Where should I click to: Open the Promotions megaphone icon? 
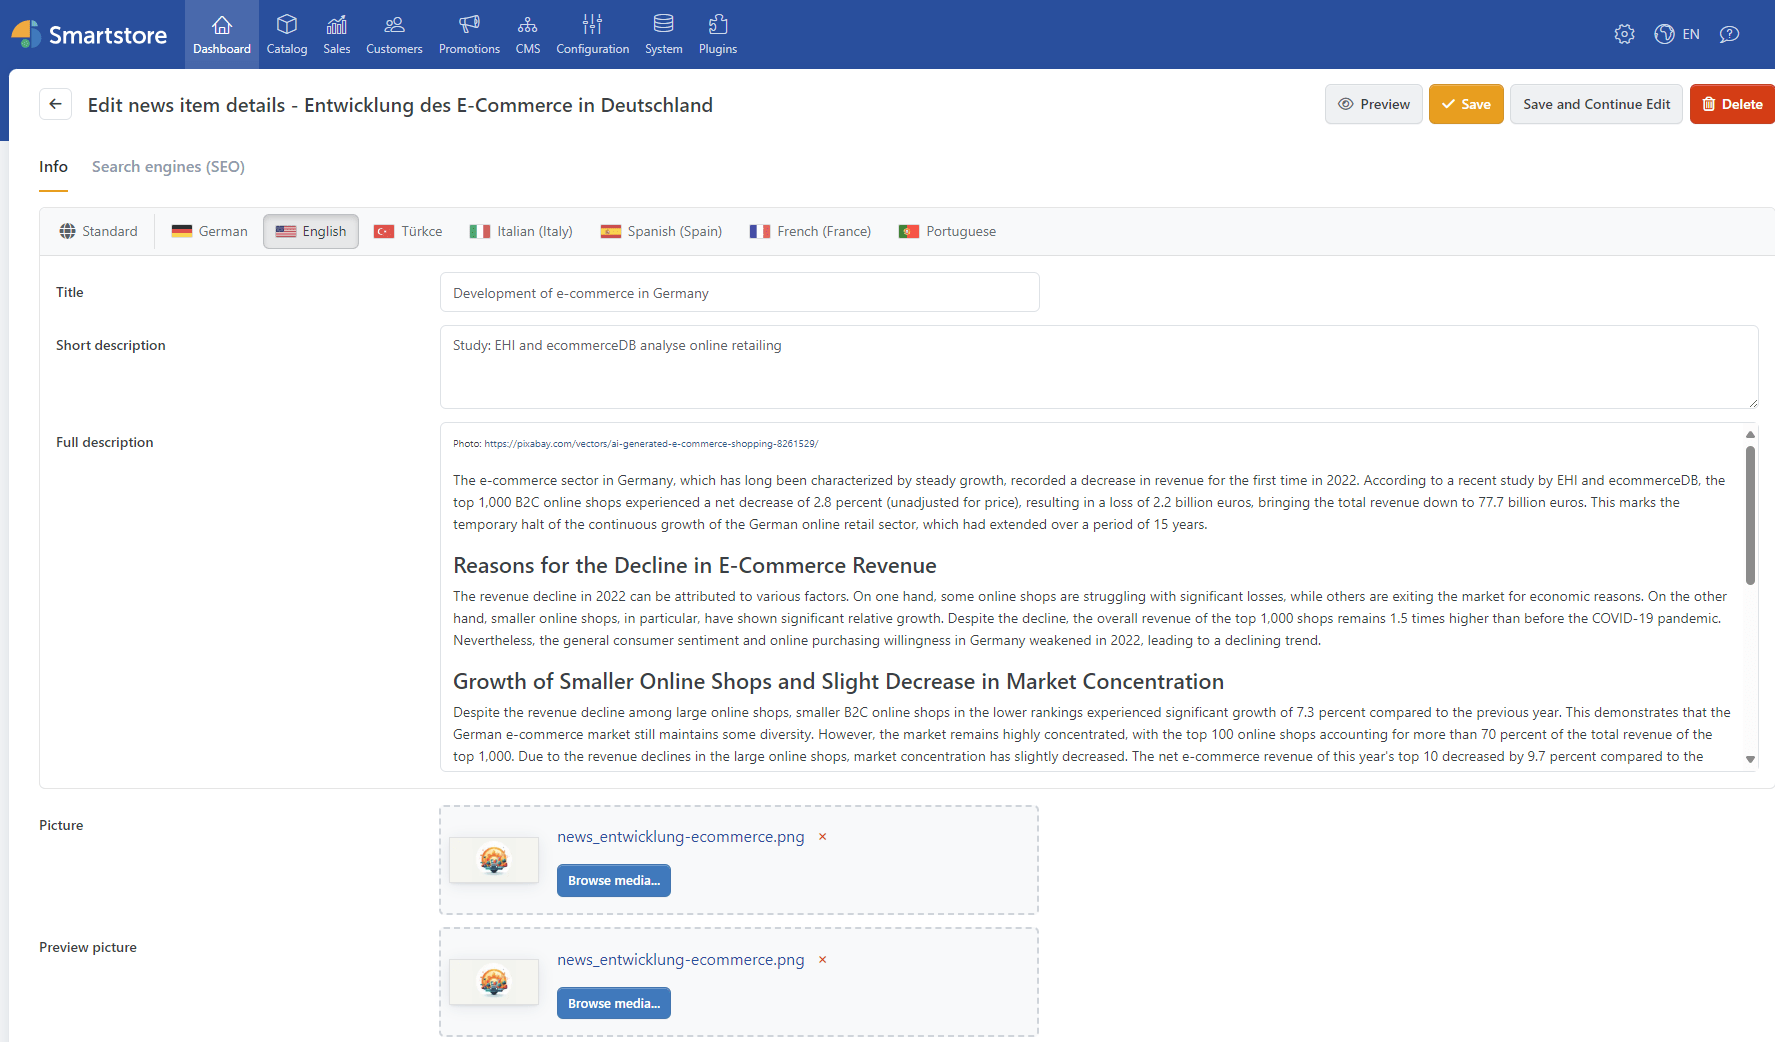point(469,25)
